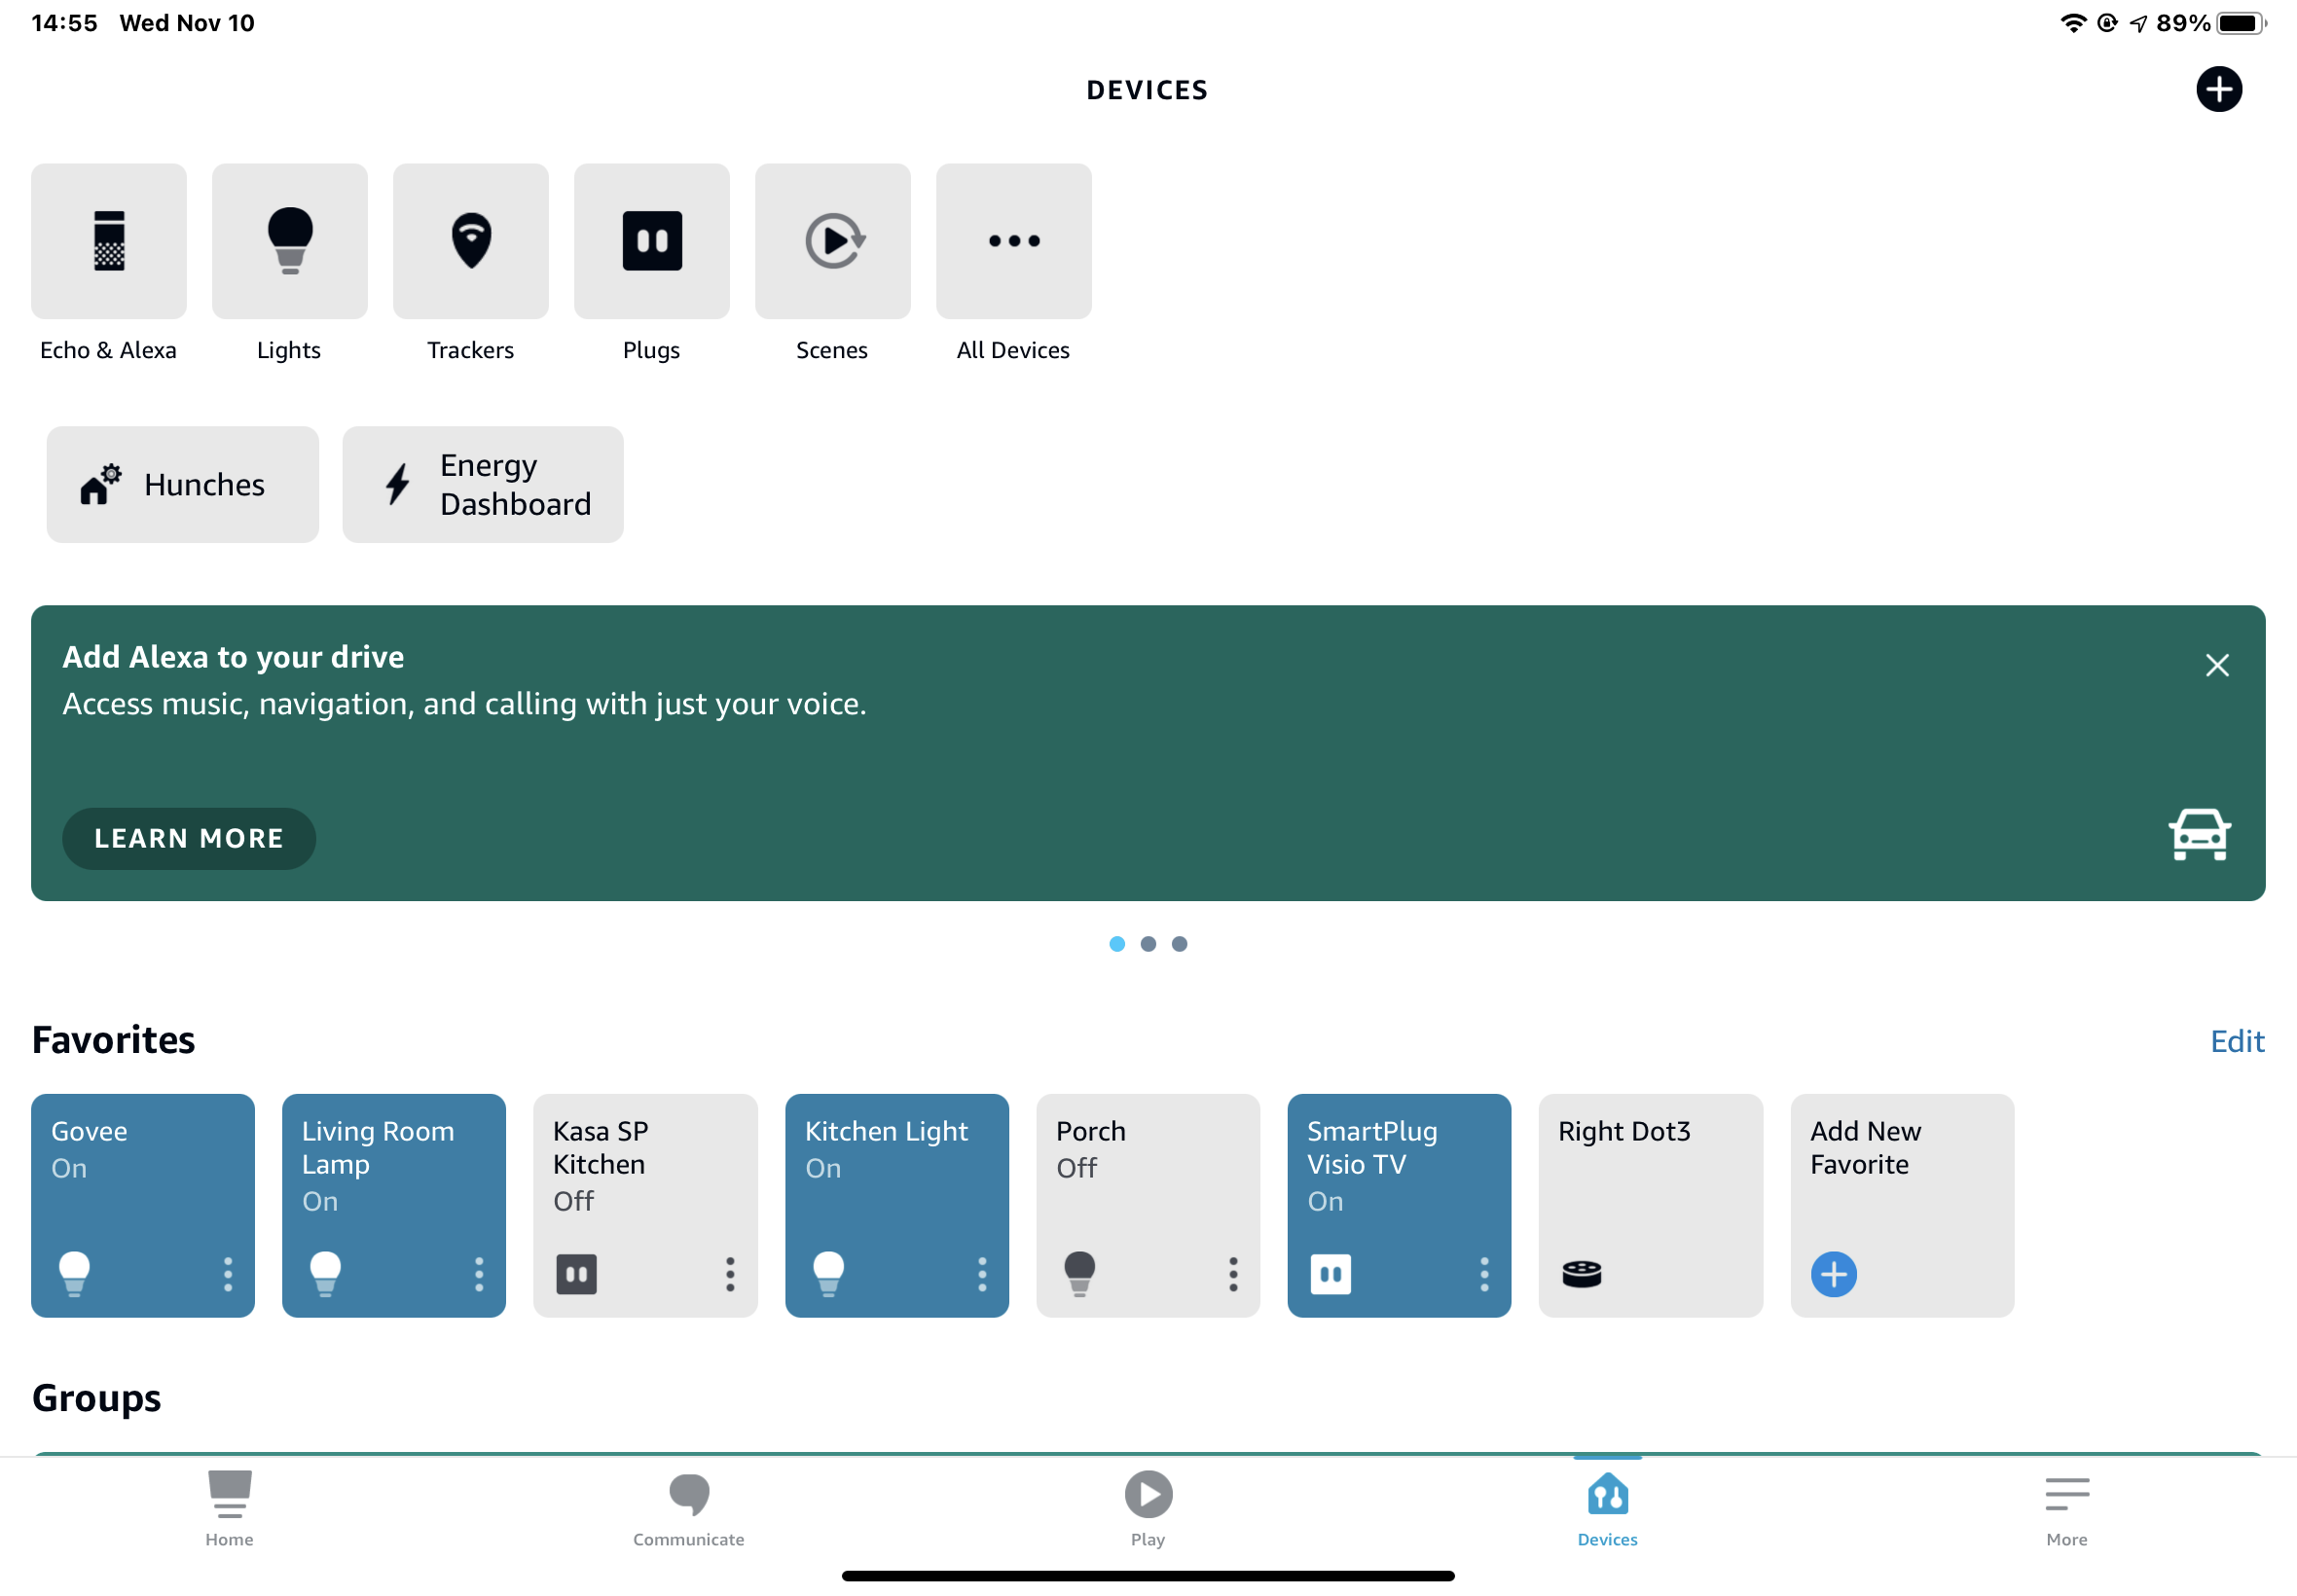Screen dimensions: 2297x1596
Task: Tap the Wi-Fi status icon
Action: (2073, 23)
